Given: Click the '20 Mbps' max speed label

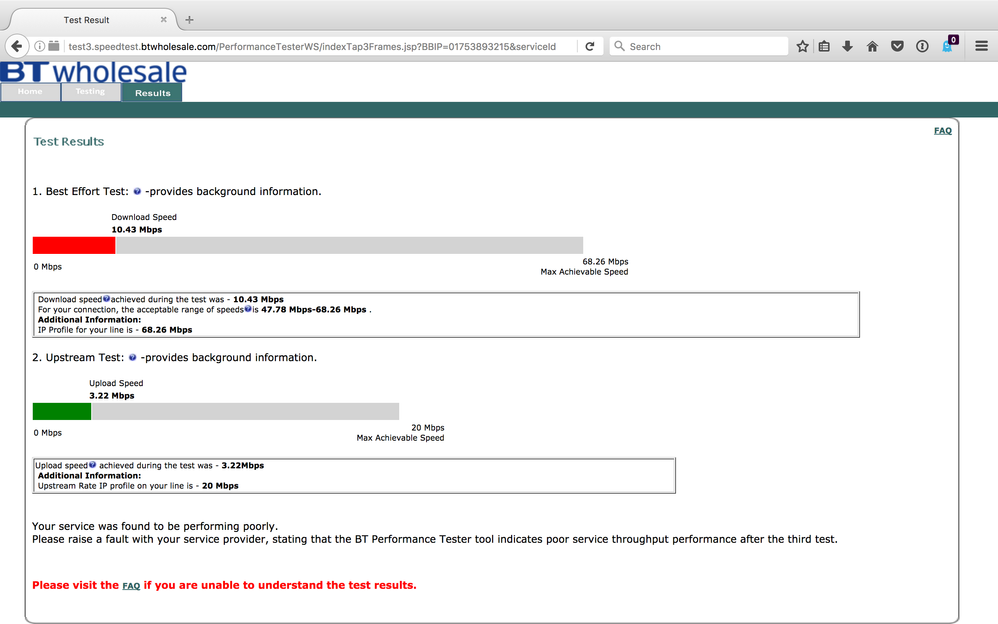Looking at the screenshot, I should point(428,428).
